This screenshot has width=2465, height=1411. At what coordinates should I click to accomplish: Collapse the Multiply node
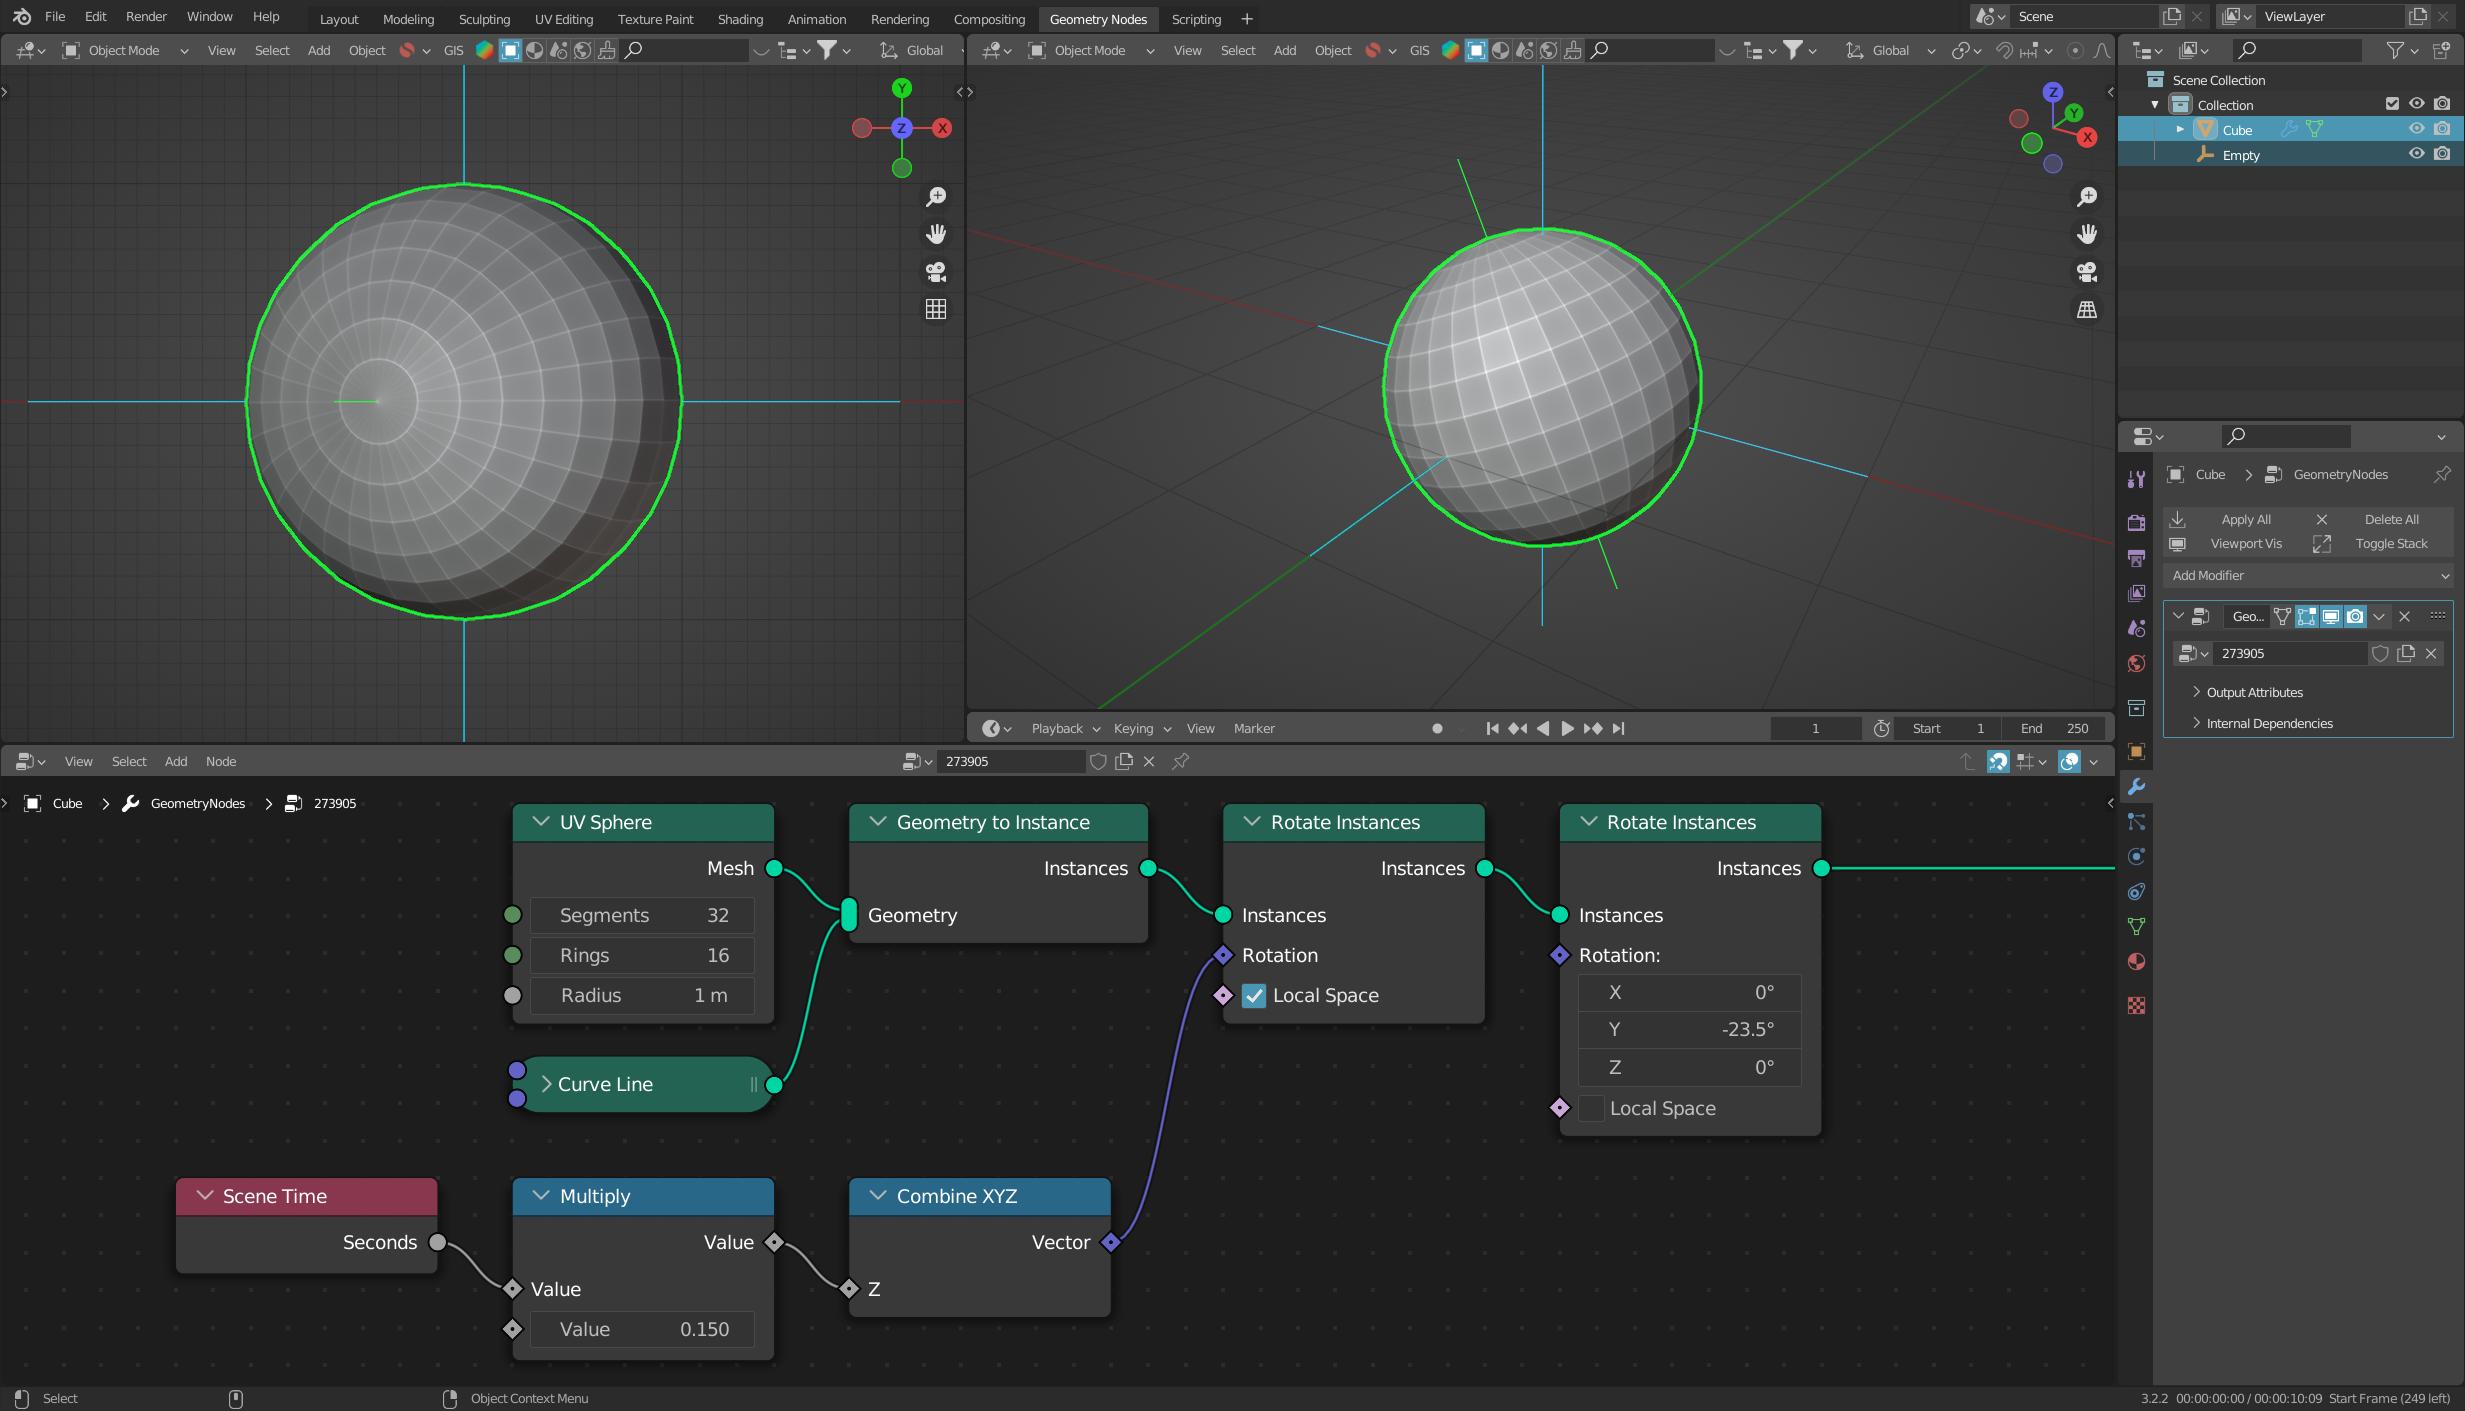tap(541, 1196)
